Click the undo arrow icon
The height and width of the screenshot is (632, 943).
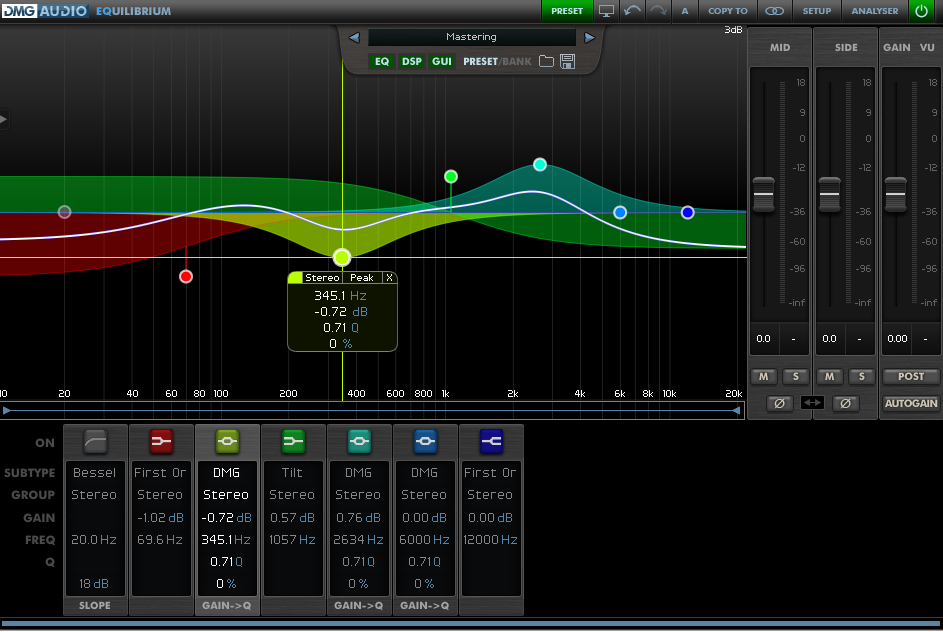pyautogui.click(x=632, y=11)
